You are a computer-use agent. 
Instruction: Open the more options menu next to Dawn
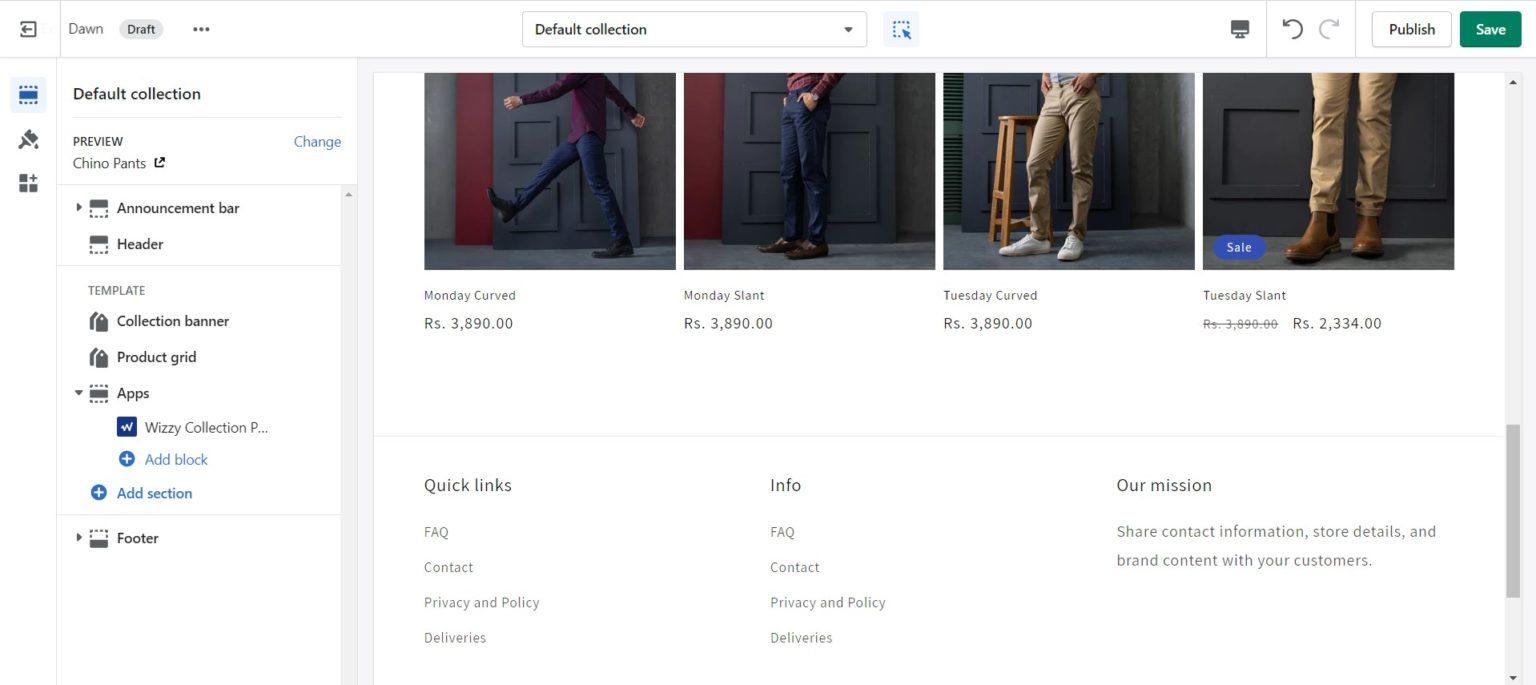201,29
